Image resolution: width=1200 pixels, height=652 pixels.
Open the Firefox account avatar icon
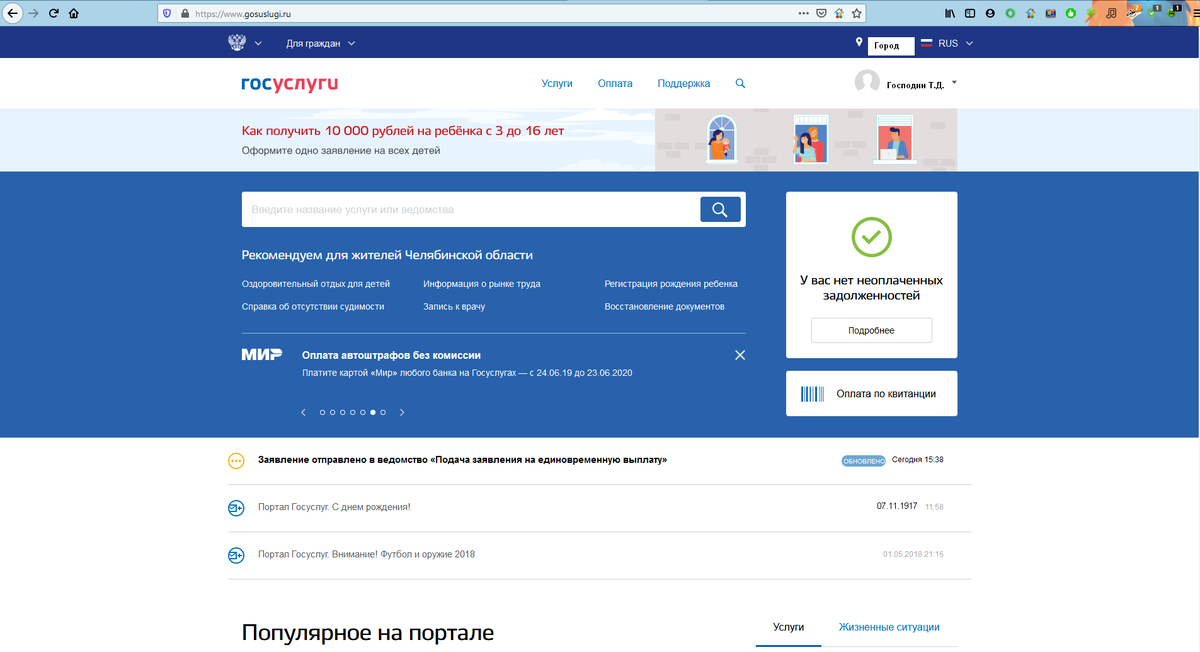click(990, 14)
